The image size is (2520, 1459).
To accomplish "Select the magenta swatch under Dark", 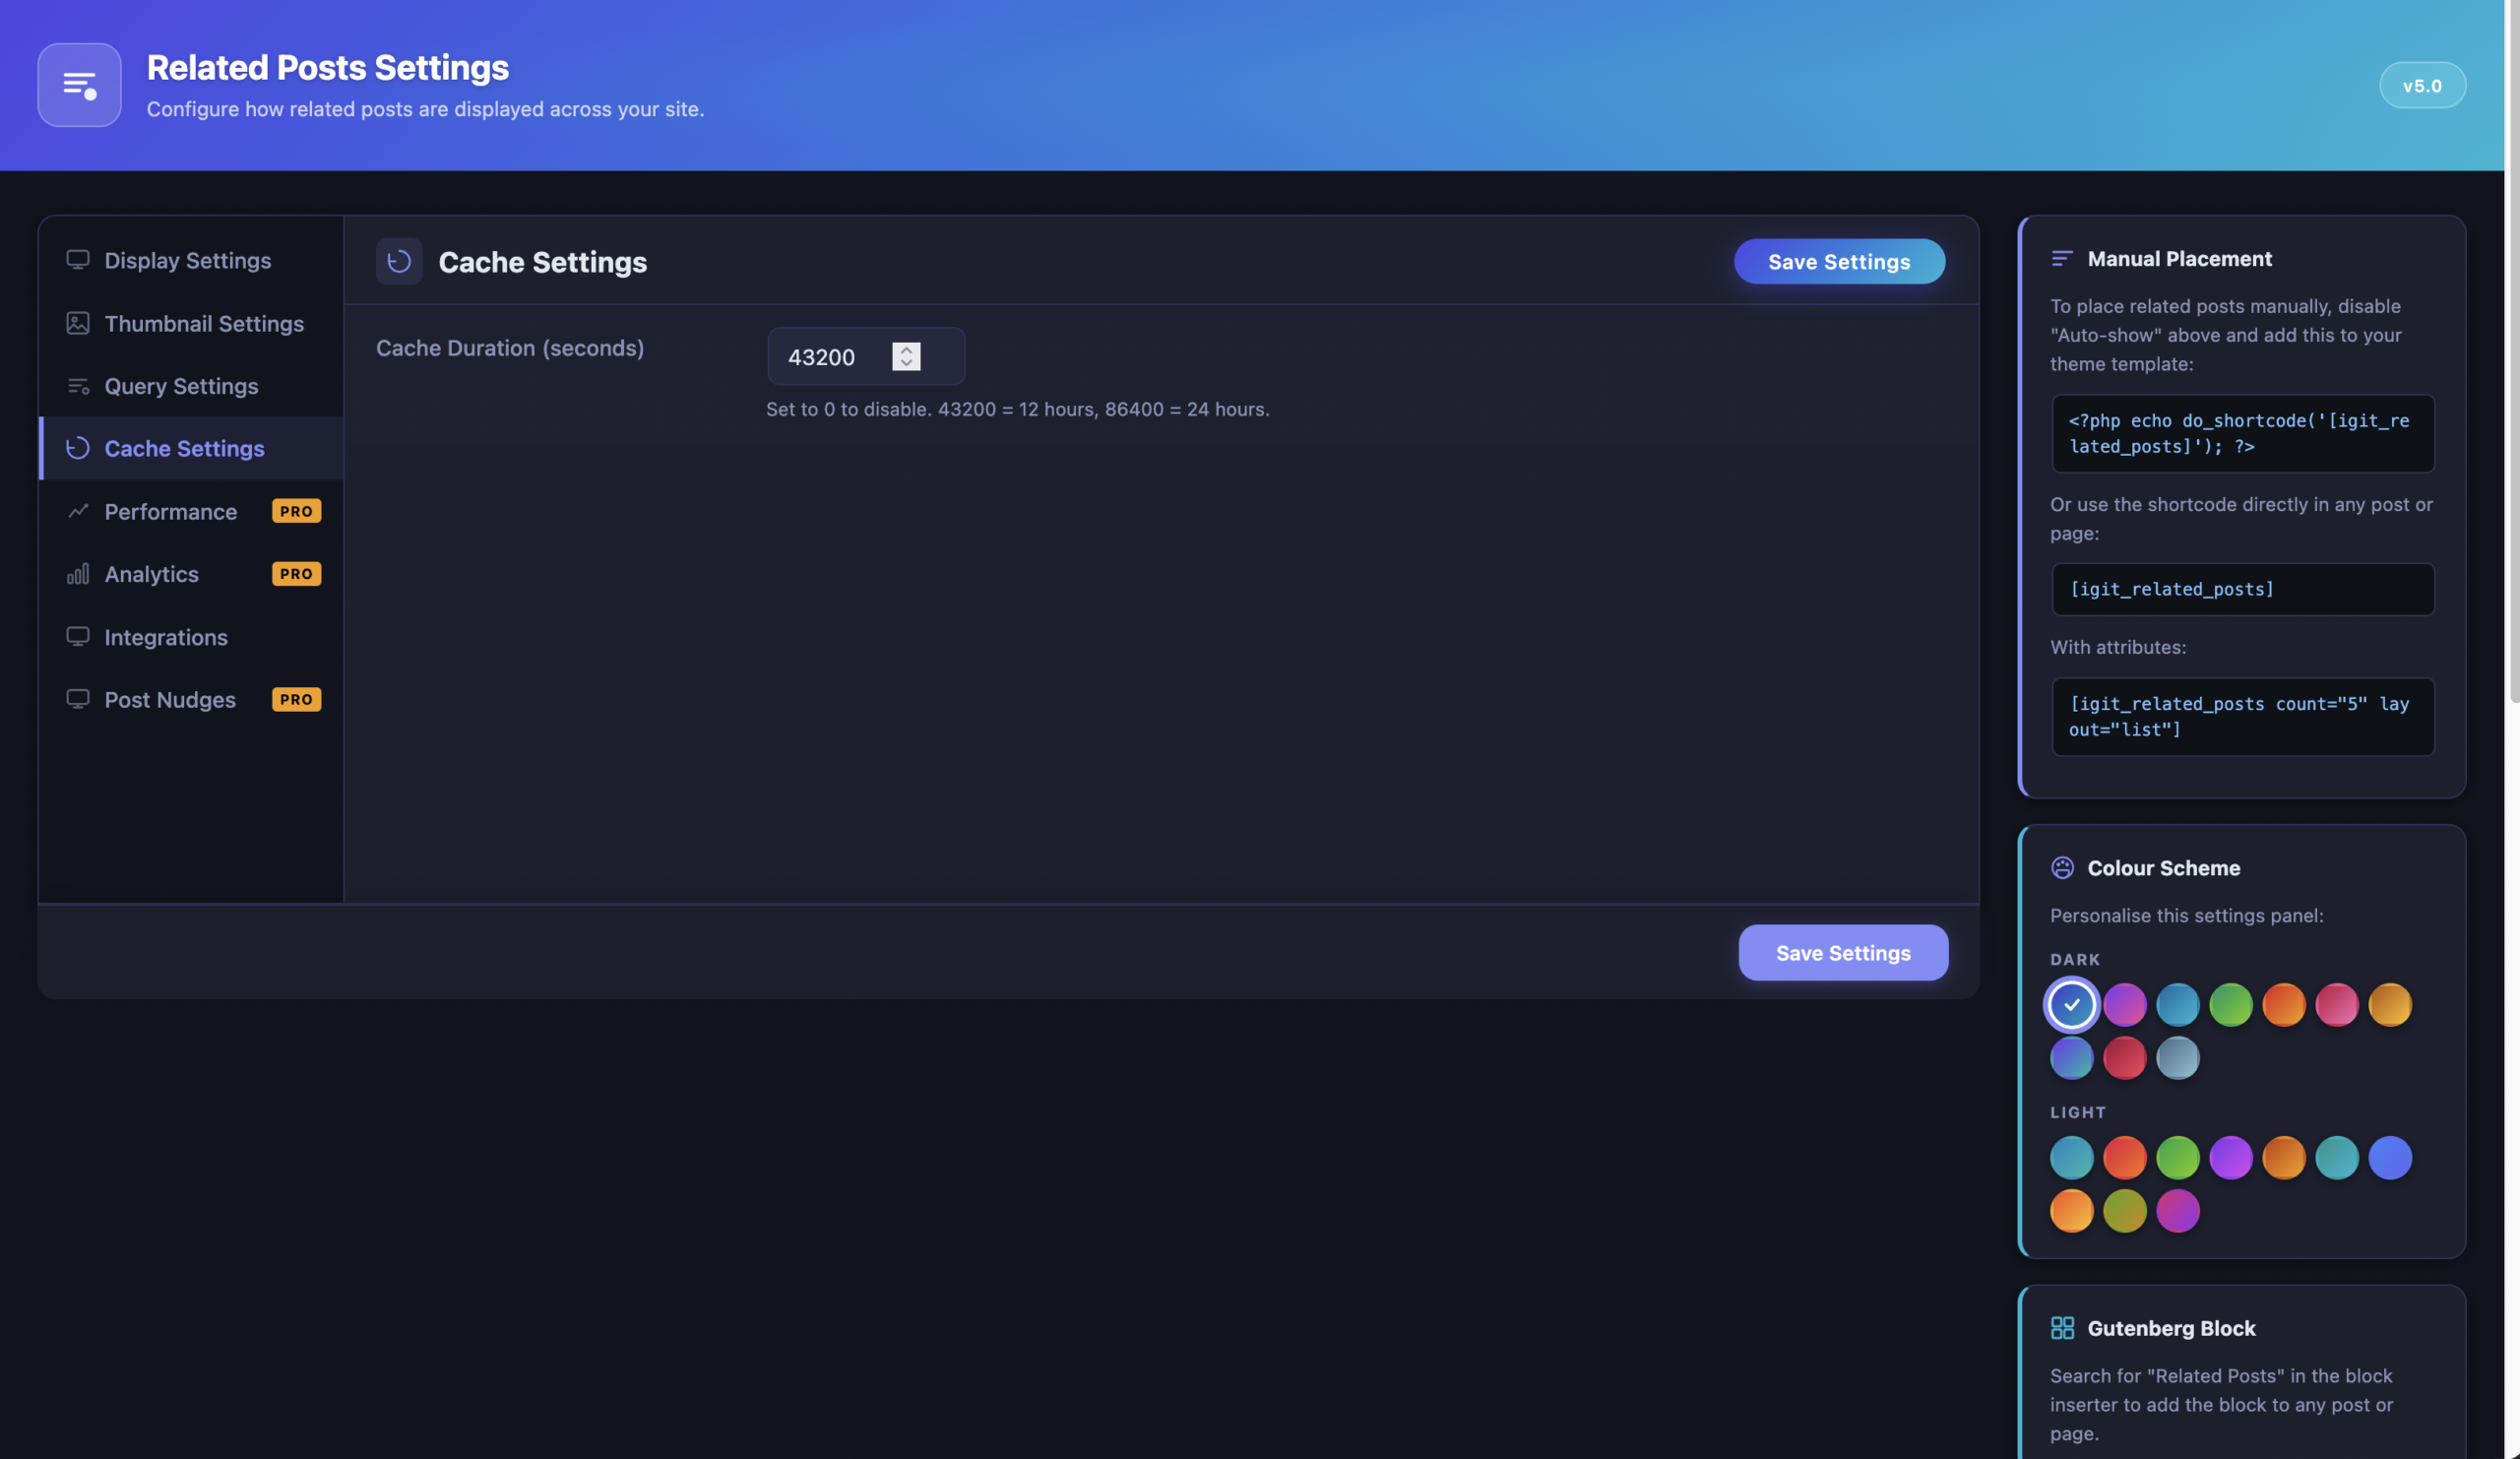I will (2125, 1004).
